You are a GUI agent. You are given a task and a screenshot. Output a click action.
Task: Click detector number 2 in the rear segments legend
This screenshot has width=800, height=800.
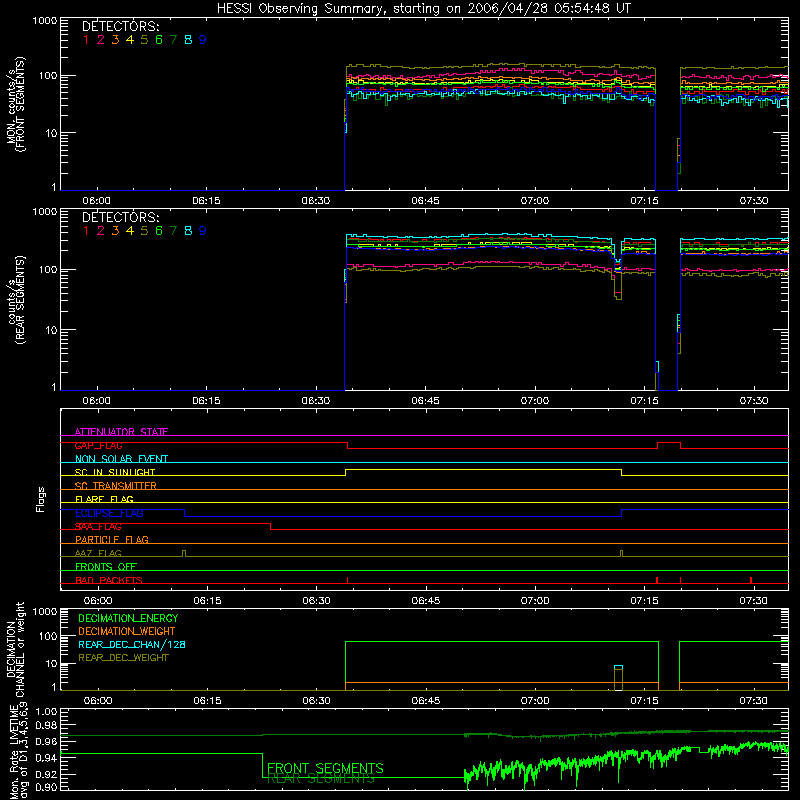(101, 231)
